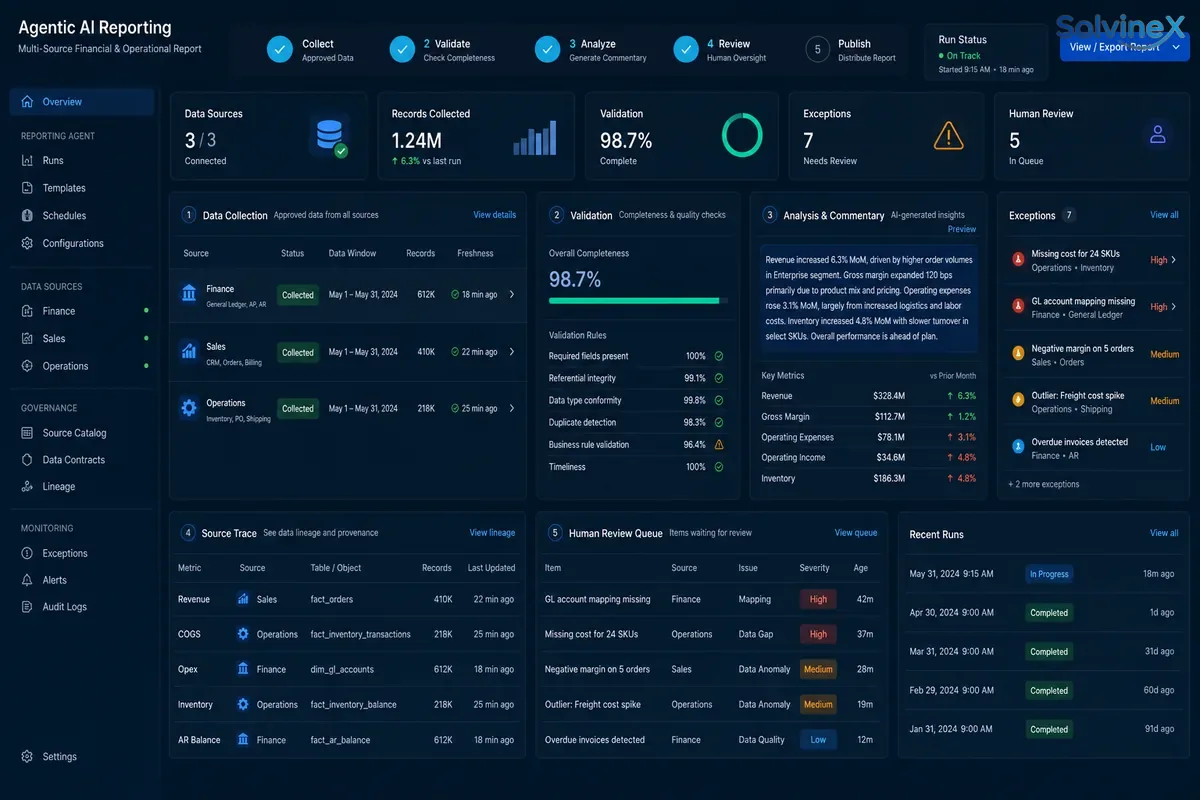1200x800 pixels.
Task: Click the Configurations gear icon
Action: pos(27,243)
